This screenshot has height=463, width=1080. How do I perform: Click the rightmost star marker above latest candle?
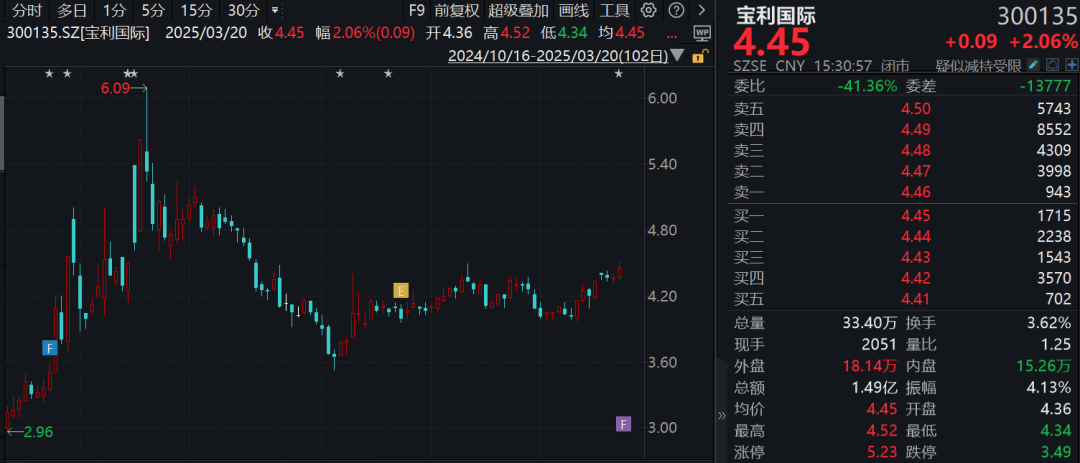[619, 74]
